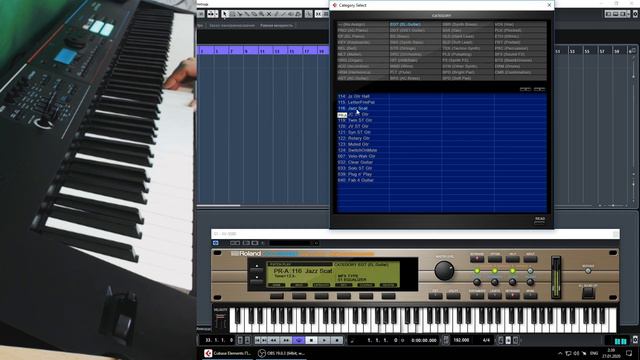Viewport: 640px width, 360px height.
Task: Select EGT (EL.Guitar) category
Action: pyautogui.click(x=415, y=24)
